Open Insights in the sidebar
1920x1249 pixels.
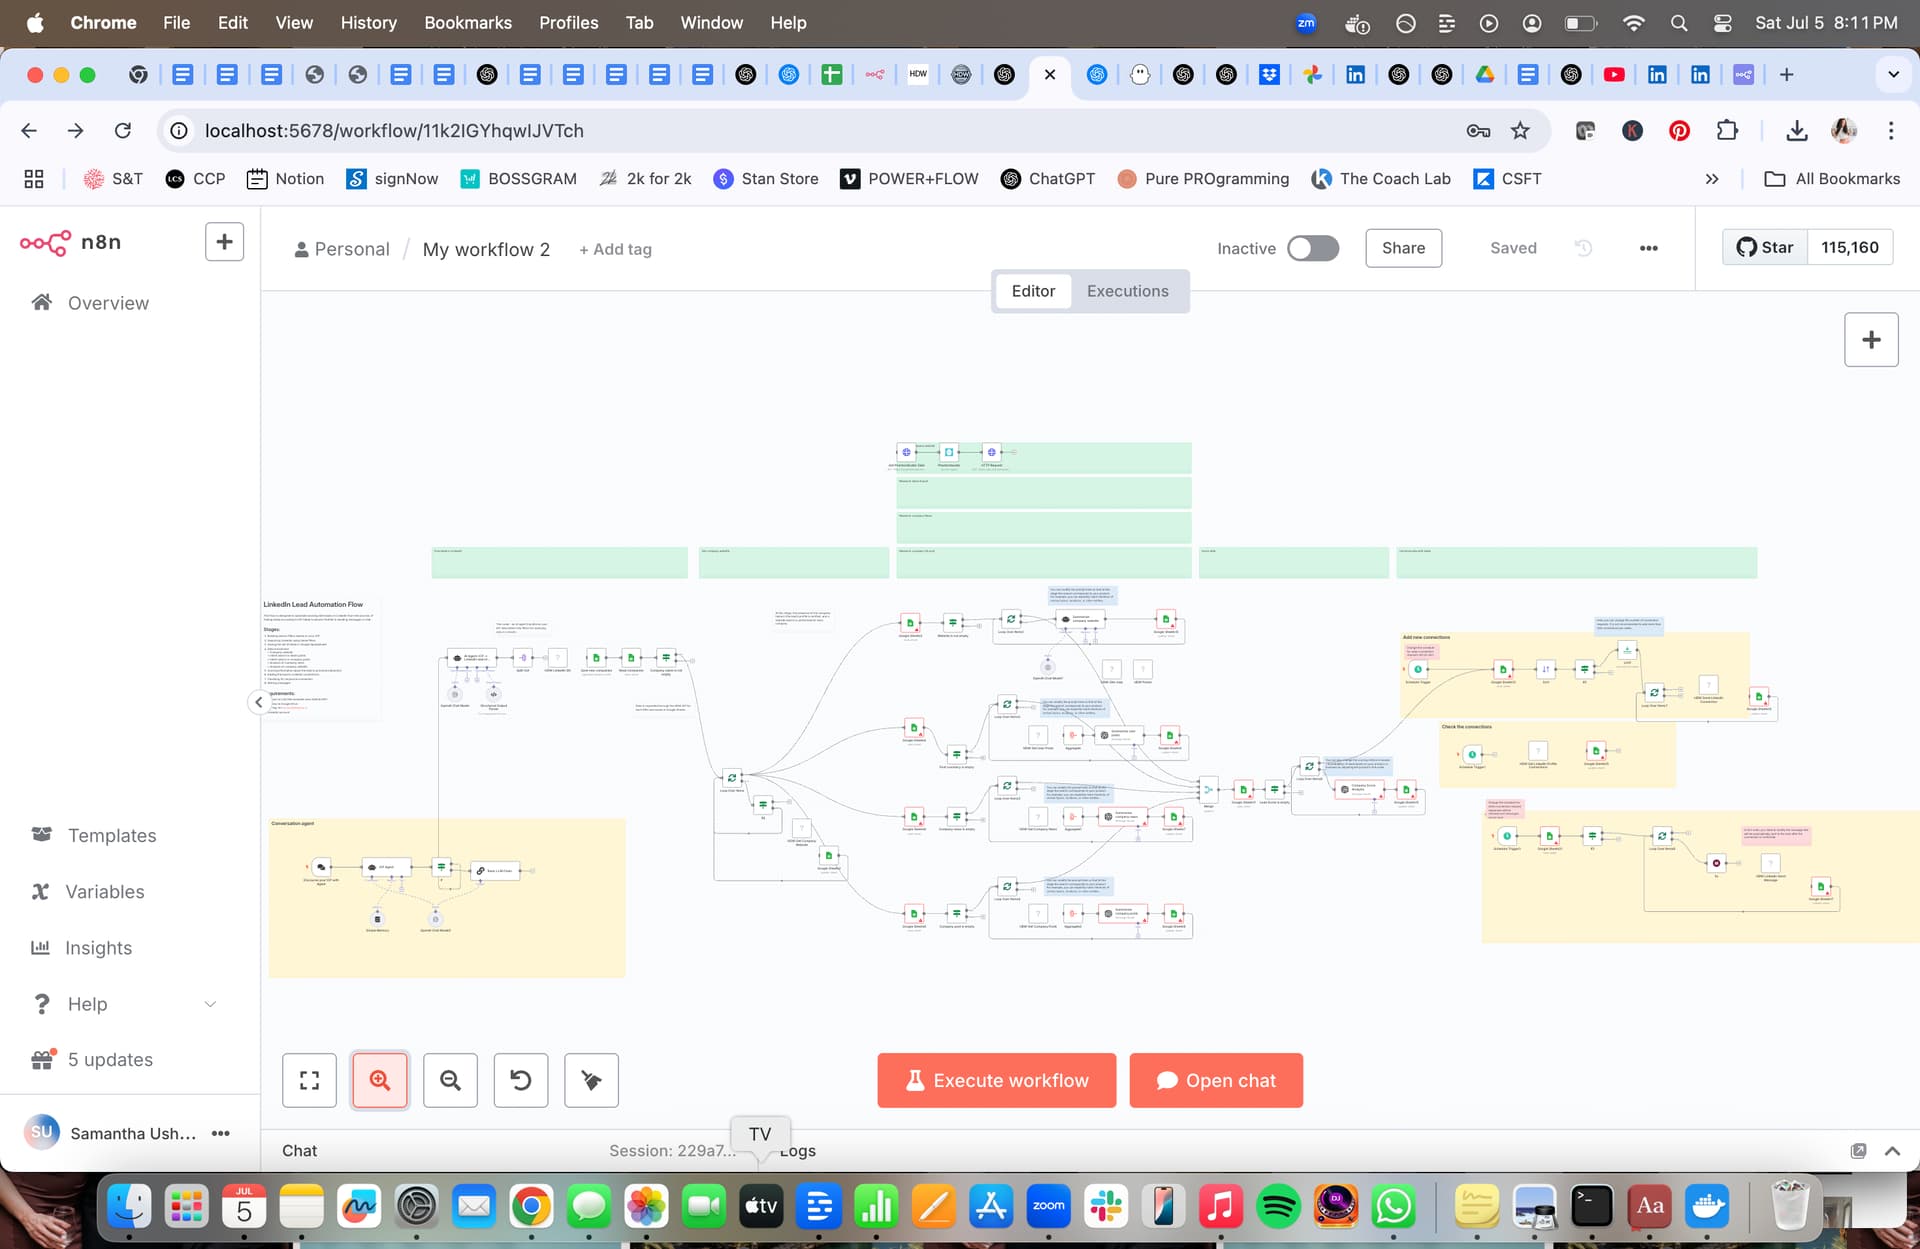pos(98,947)
